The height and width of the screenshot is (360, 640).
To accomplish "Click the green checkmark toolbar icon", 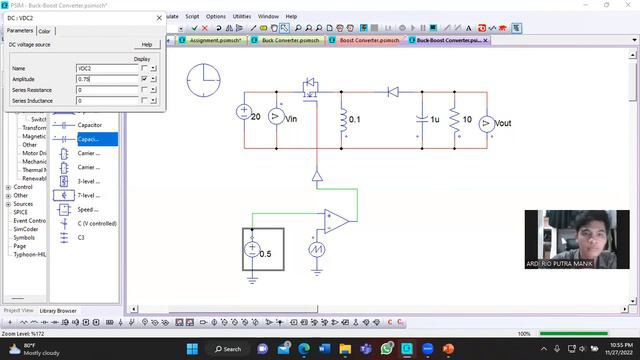I will (194, 28).
